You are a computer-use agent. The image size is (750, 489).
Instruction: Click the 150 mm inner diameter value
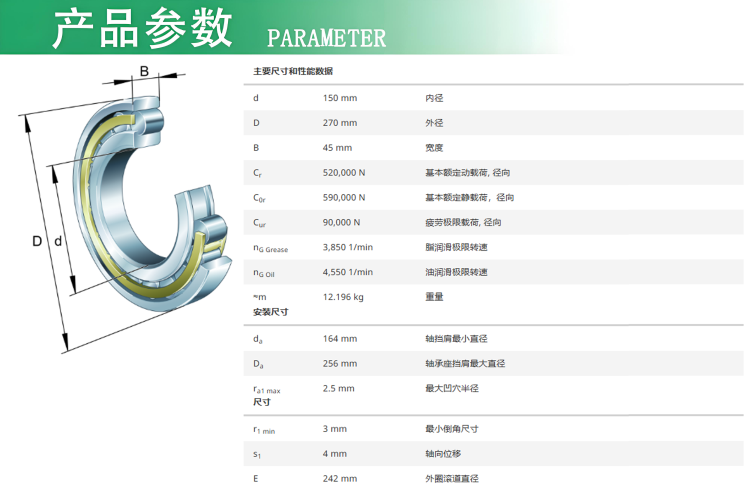click(340, 98)
